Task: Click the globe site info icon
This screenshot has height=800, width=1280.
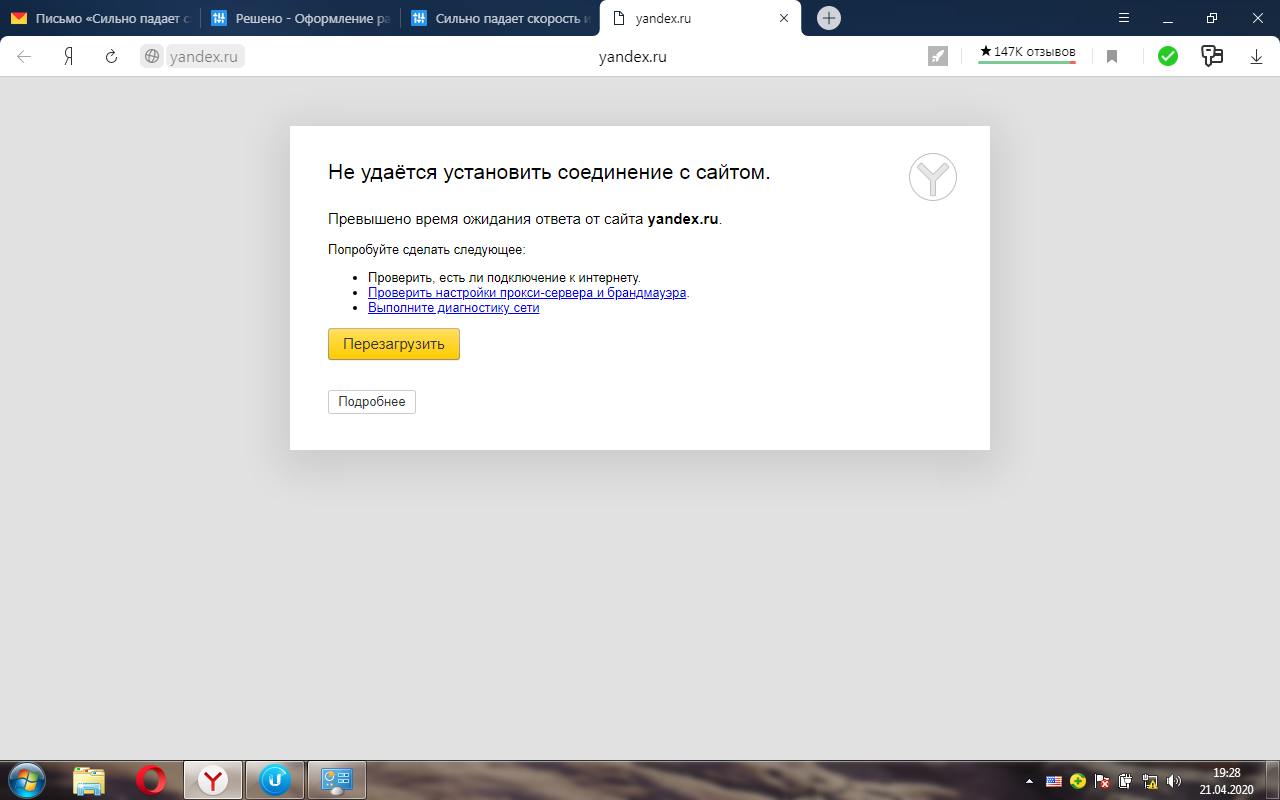Action: coord(152,57)
